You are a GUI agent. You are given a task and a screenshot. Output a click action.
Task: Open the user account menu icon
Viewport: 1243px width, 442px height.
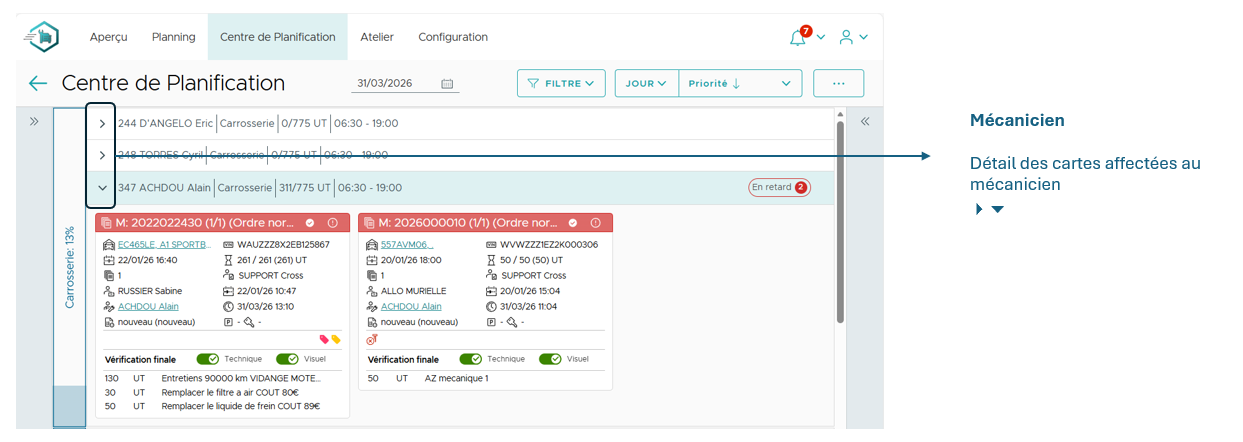[x=847, y=38]
